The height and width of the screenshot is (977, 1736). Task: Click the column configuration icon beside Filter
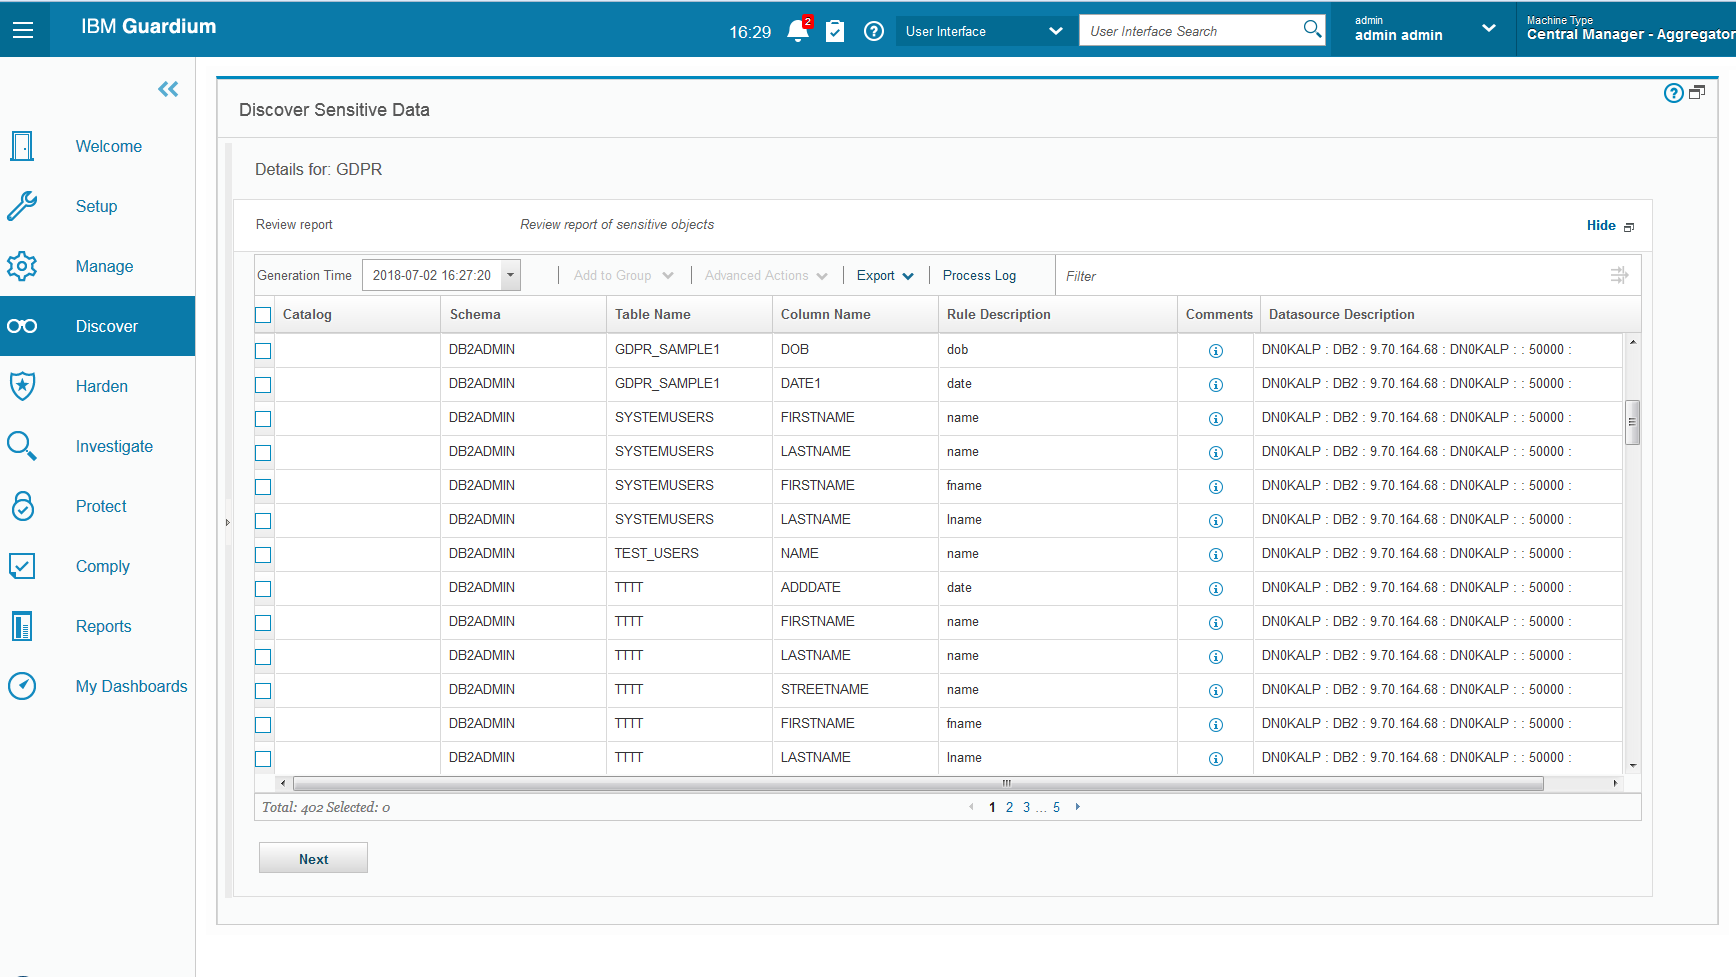point(1620,274)
